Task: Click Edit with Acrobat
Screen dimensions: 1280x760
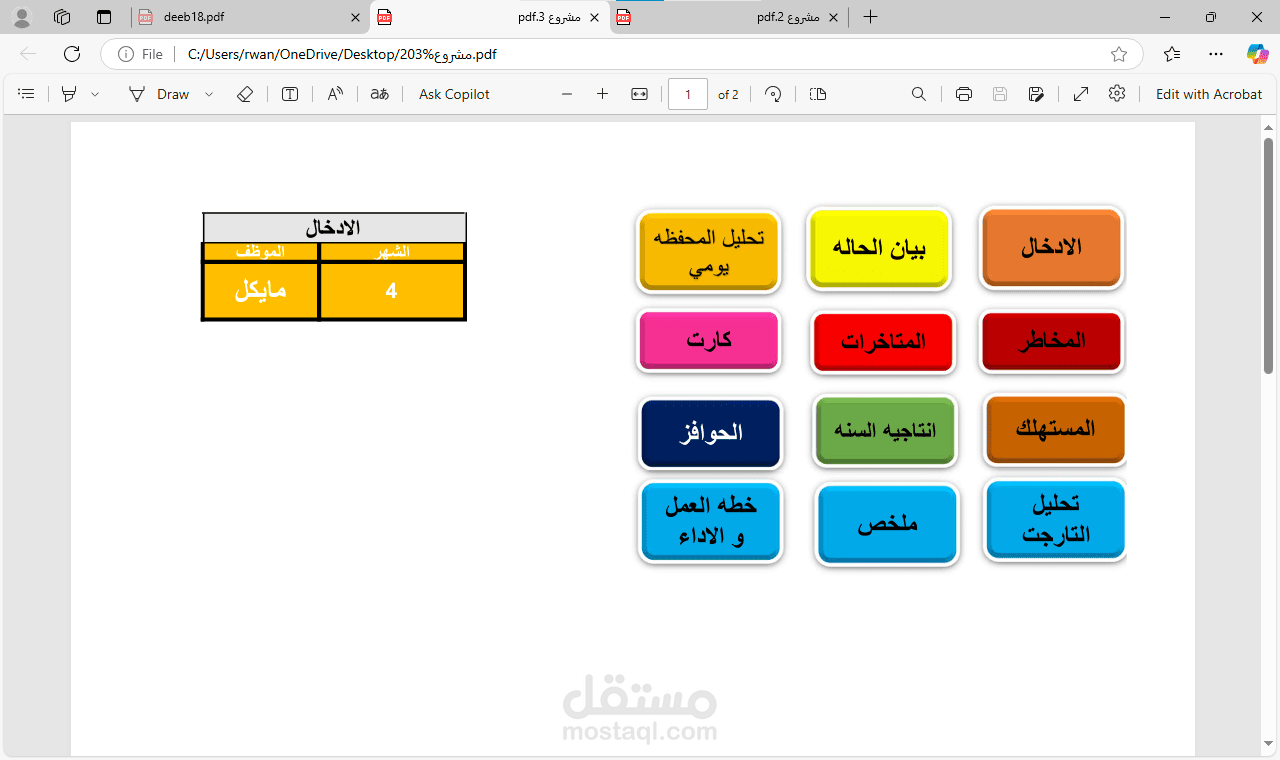Action: click(1209, 94)
